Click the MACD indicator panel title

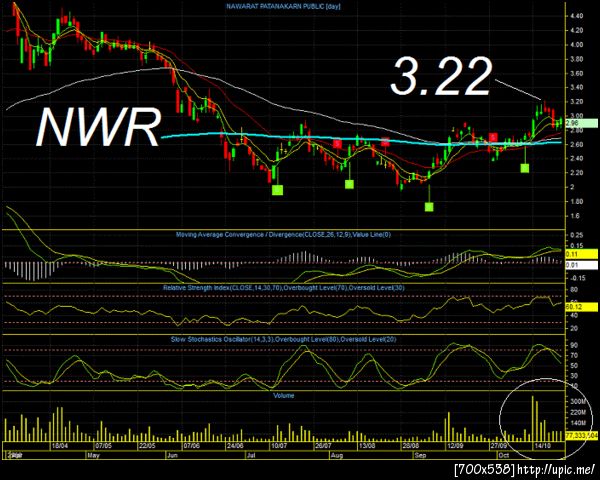tap(283, 235)
